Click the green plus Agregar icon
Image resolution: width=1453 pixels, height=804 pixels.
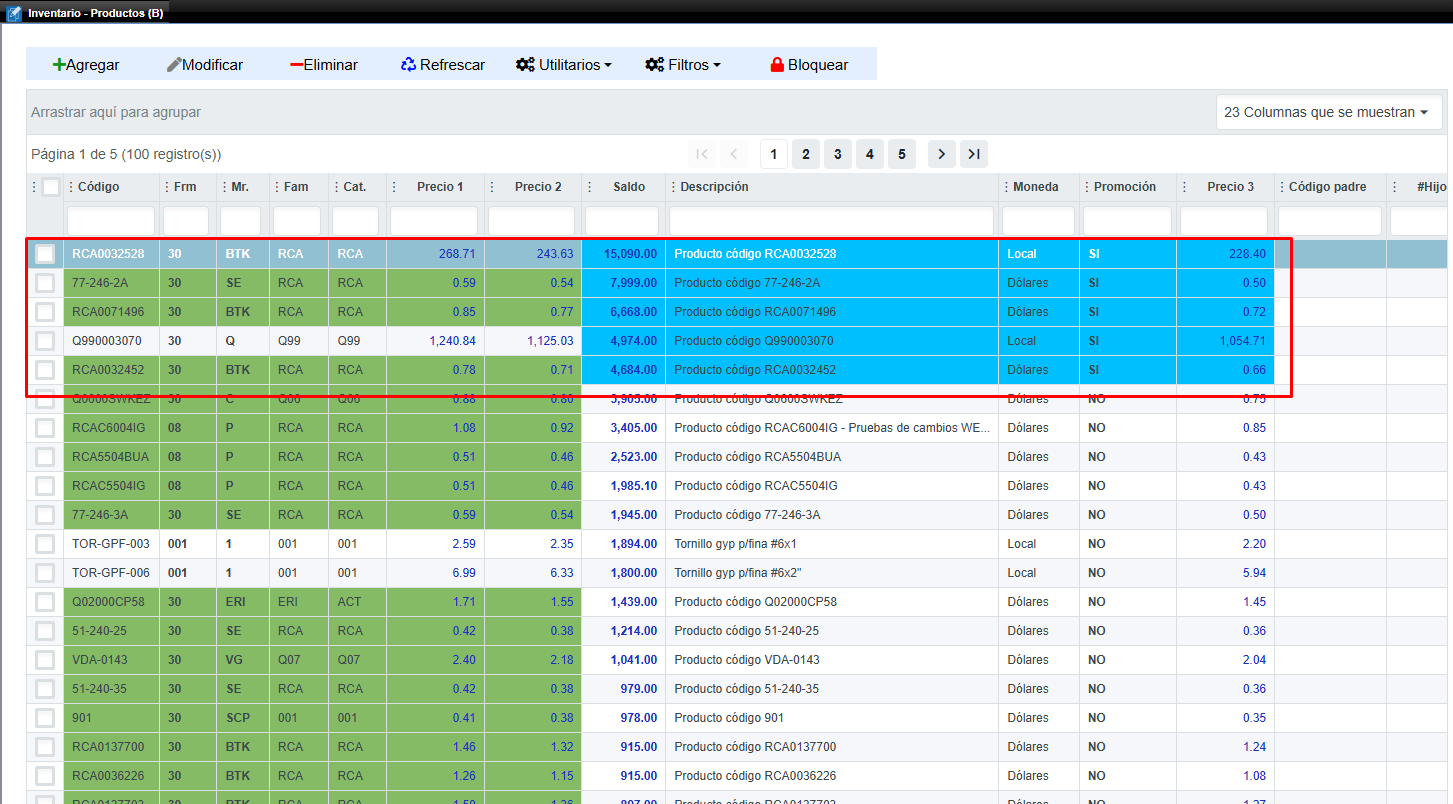[59, 65]
